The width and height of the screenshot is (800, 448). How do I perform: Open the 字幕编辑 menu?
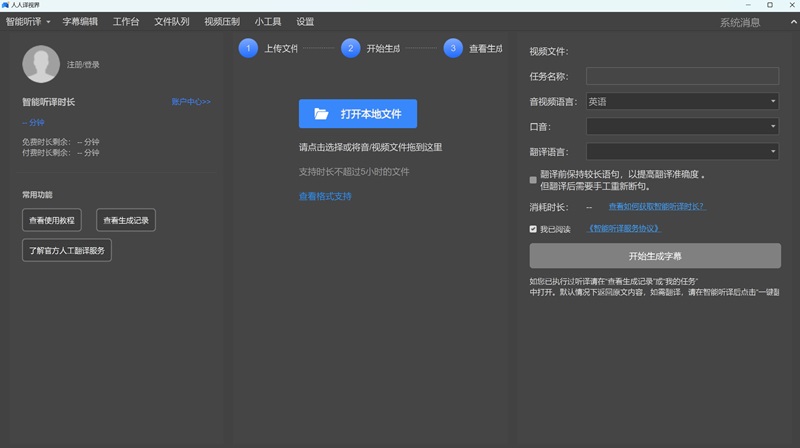80,21
